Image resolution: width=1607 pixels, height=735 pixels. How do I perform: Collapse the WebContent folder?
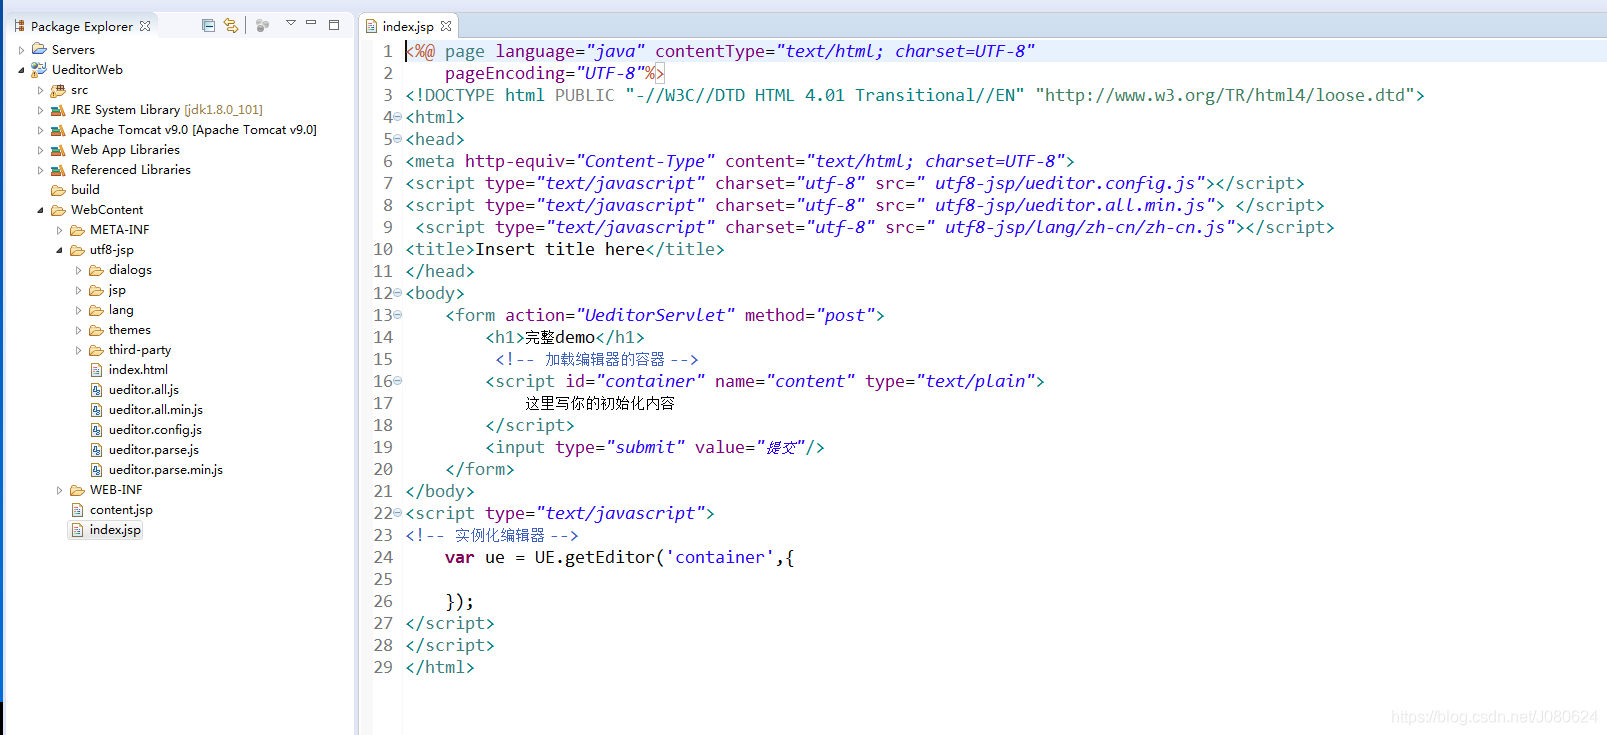[40, 210]
